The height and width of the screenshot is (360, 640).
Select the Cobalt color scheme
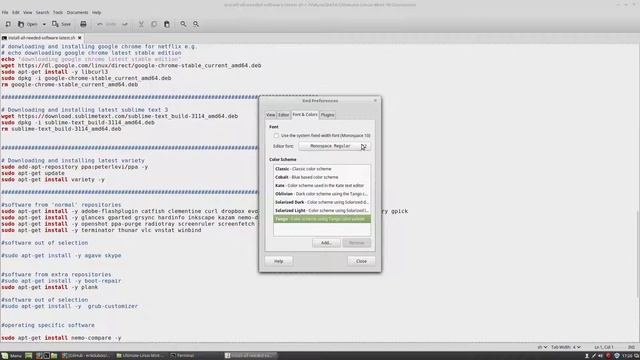point(322,177)
